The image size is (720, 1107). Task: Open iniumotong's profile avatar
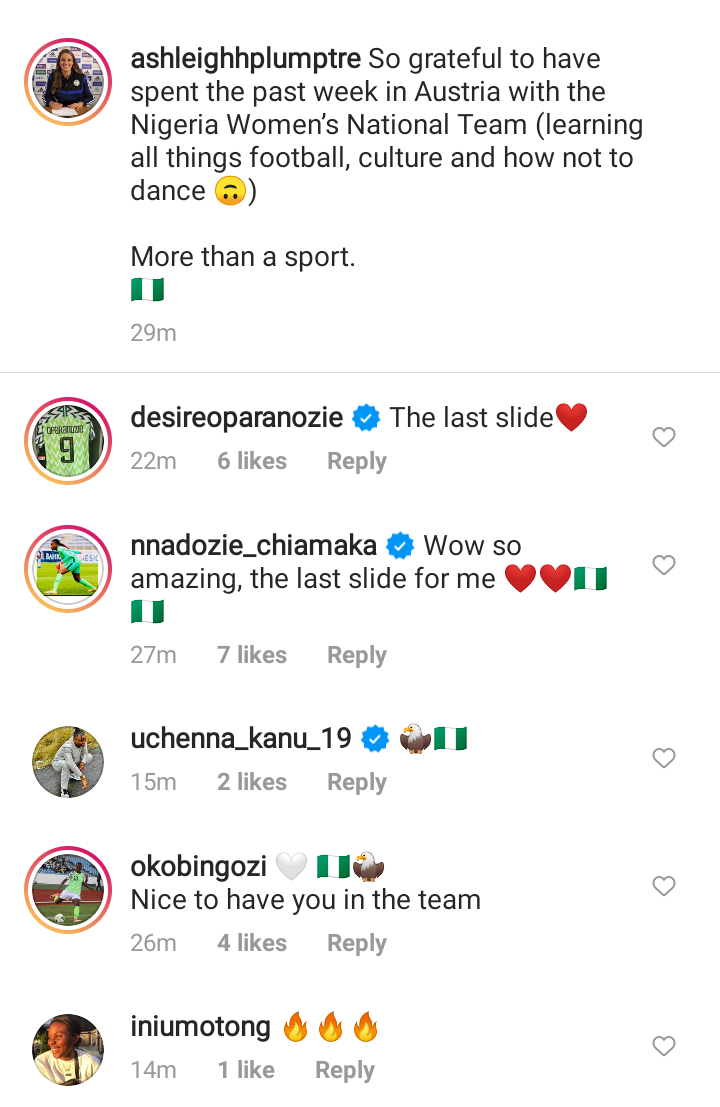pyautogui.click(x=68, y=1050)
